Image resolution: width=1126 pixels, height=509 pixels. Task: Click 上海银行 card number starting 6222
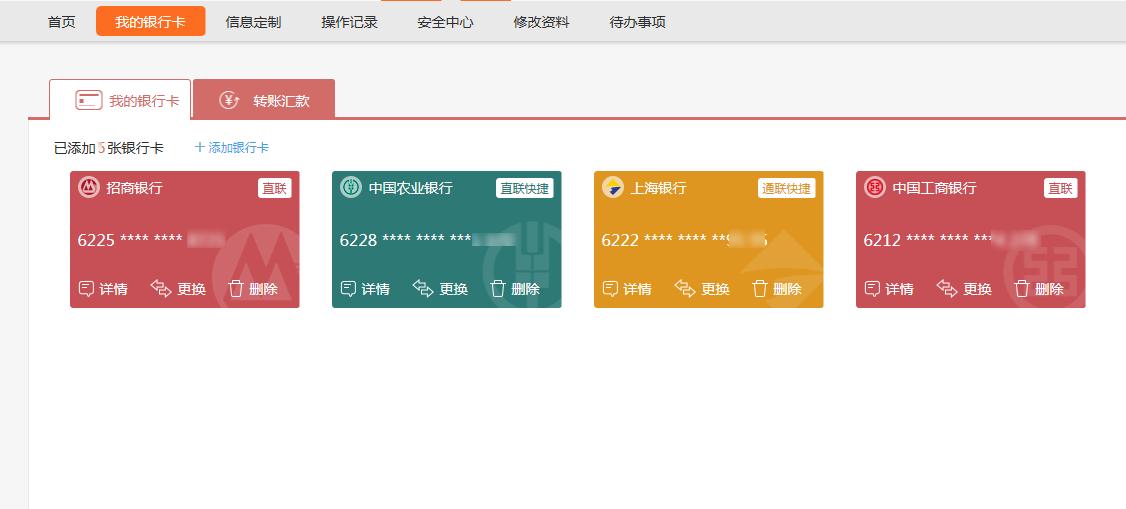[x=685, y=240]
